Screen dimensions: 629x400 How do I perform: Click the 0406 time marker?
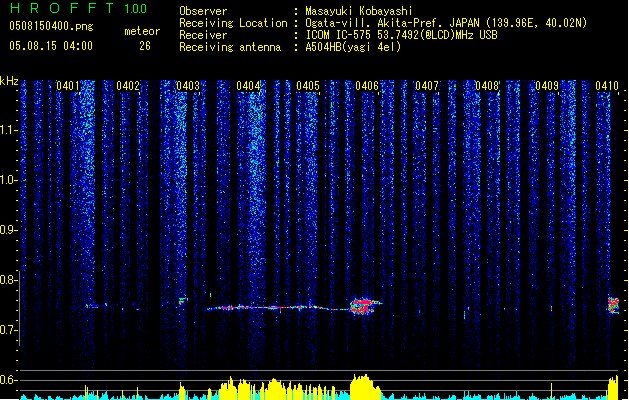coord(367,86)
